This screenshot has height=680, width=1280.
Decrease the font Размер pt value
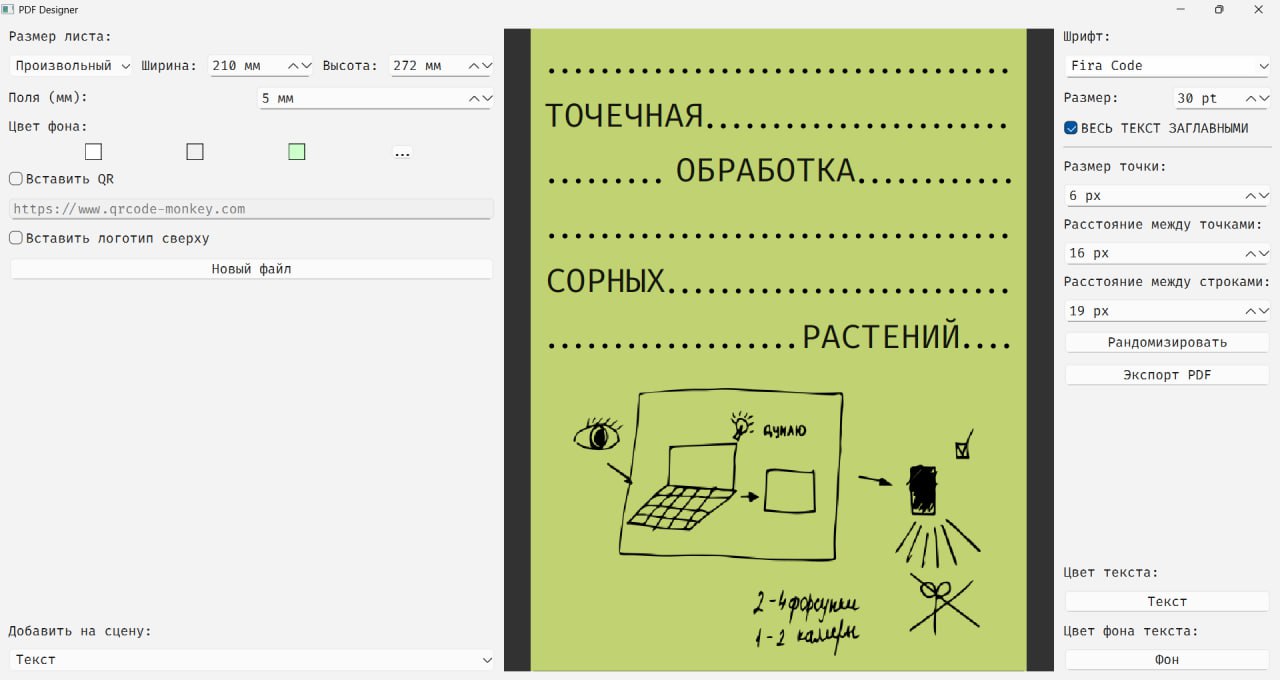(x=1263, y=99)
